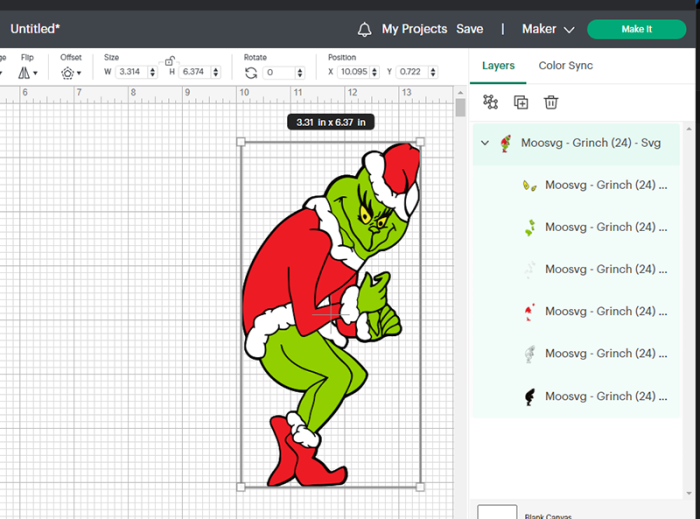Screen dimensions: 700x519
Task: Select the green body Grinch layer
Action: click(x=576, y=227)
